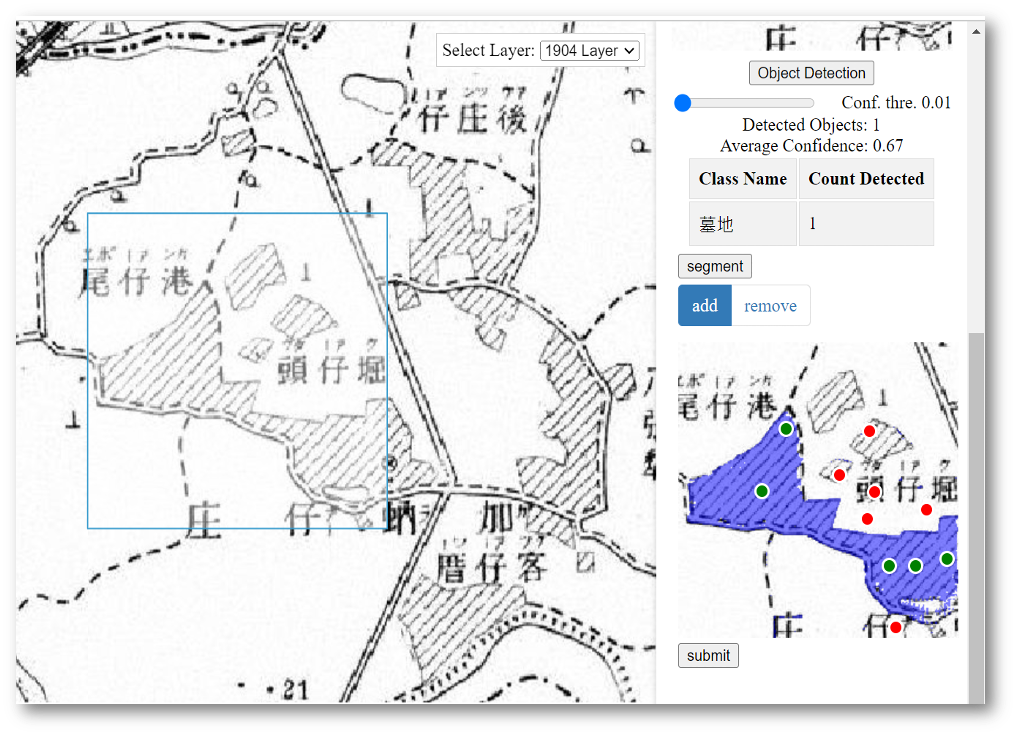1016x735 pixels.
Task: Click the leftmost green point in blue mask
Action: click(762, 491)
